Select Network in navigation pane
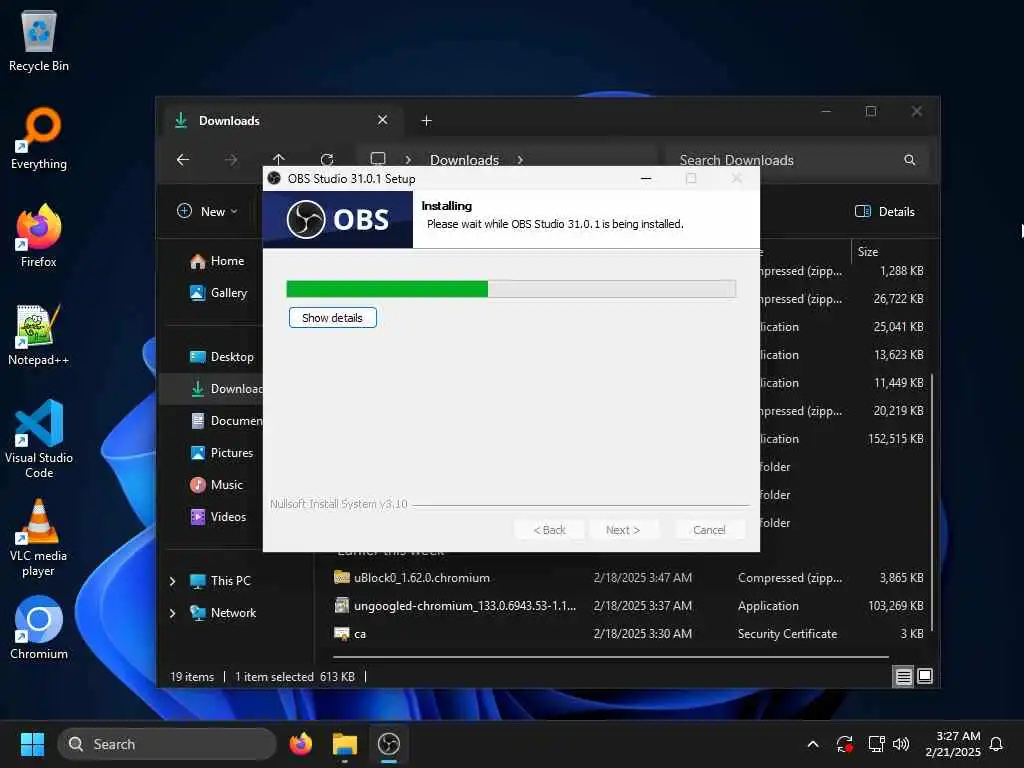The image size is (1024, 768). tap(223, 613)
